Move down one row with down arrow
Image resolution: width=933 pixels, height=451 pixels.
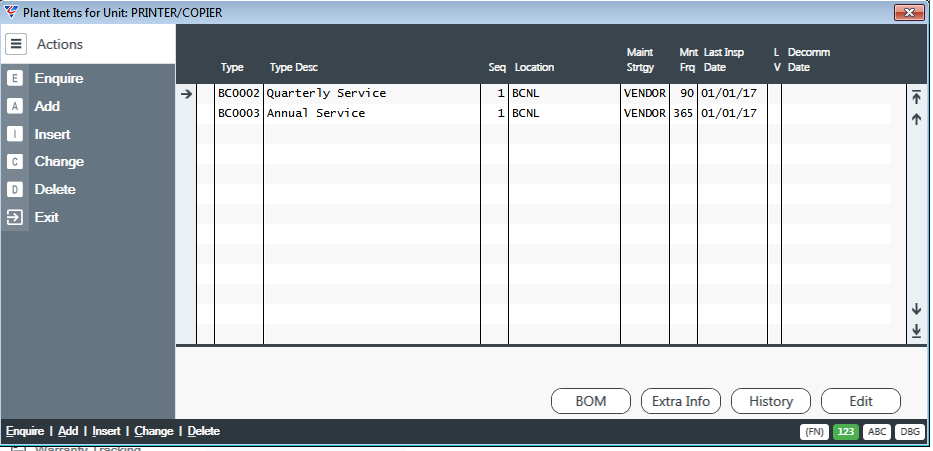click(x=916, y=308)
